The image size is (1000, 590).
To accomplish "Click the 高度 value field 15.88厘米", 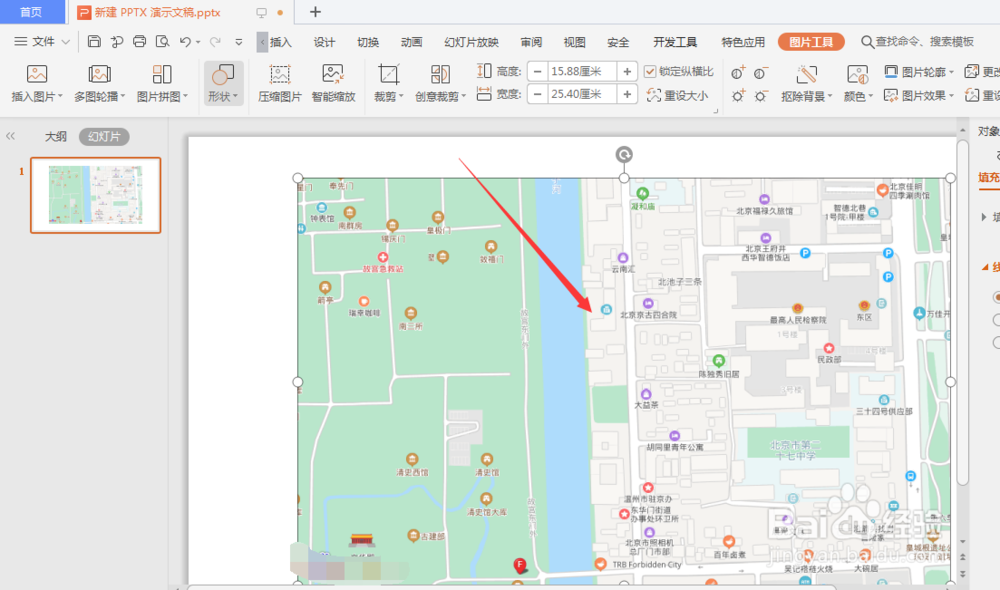I will click(582, 71).
